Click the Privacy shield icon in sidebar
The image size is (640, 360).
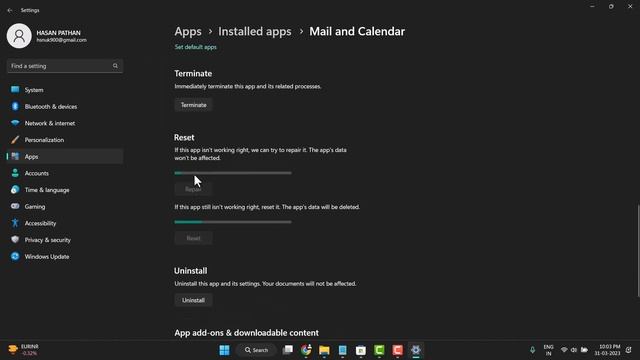15,240
